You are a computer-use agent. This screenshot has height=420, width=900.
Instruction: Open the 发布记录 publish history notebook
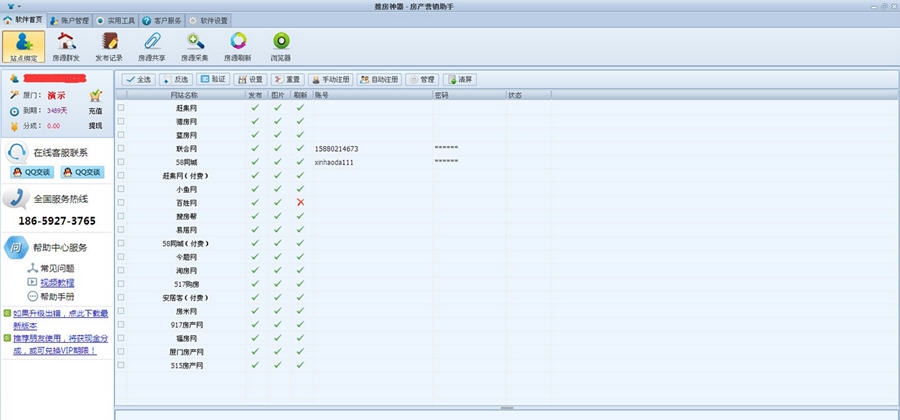coord(109,46)
